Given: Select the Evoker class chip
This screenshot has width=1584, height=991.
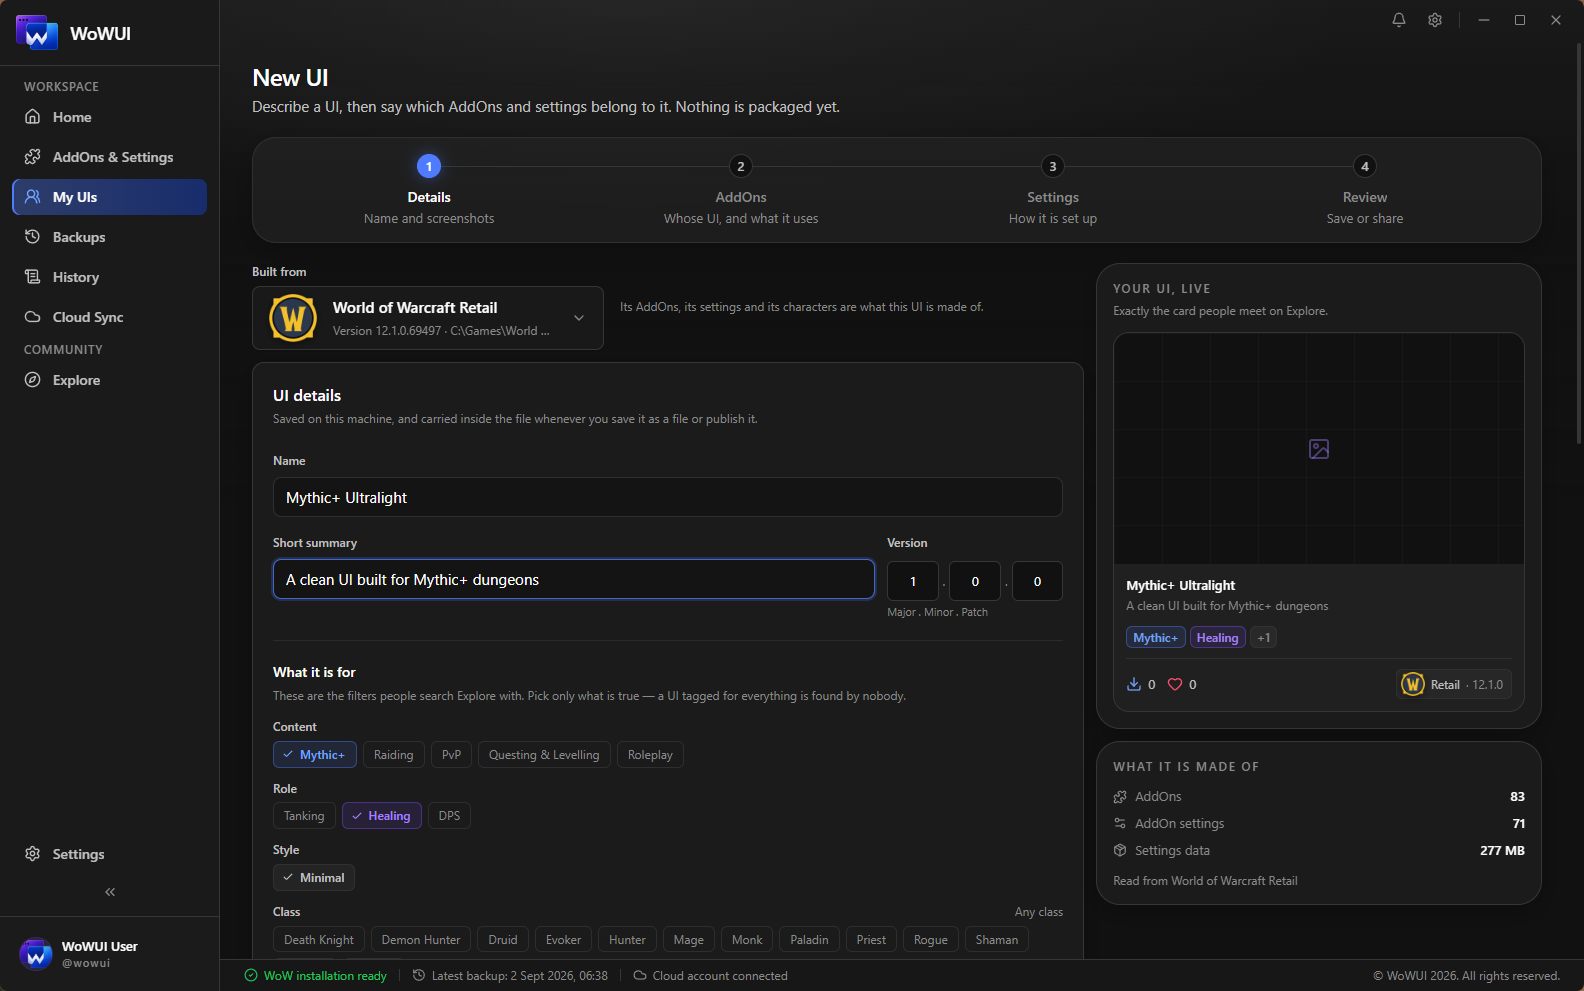Looking at the screenshot, I should point(563,940).
